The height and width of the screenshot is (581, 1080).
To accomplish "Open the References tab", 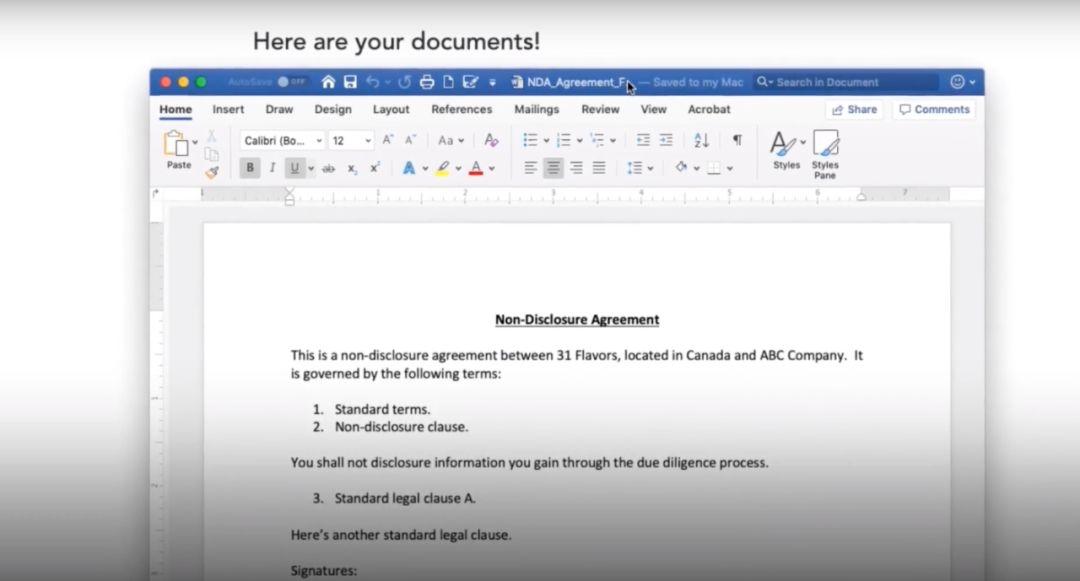I will pyautogui.click(x=461, y=109).
